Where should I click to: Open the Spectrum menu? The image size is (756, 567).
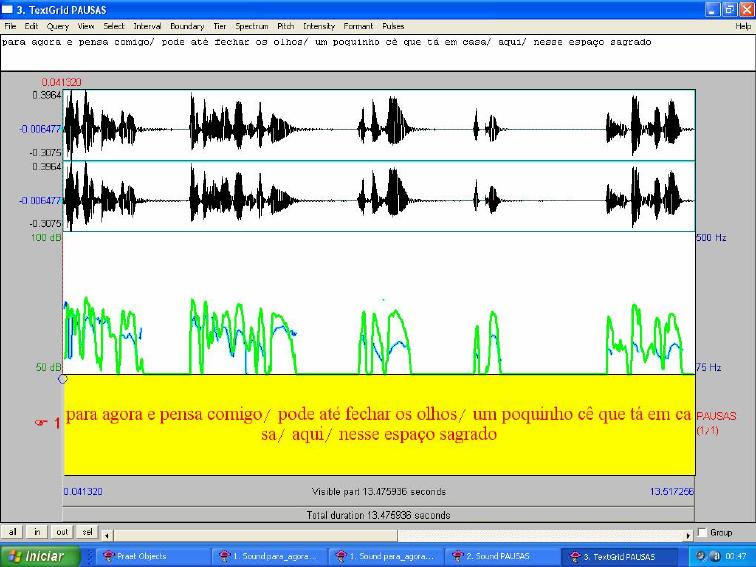coord(252,26)
